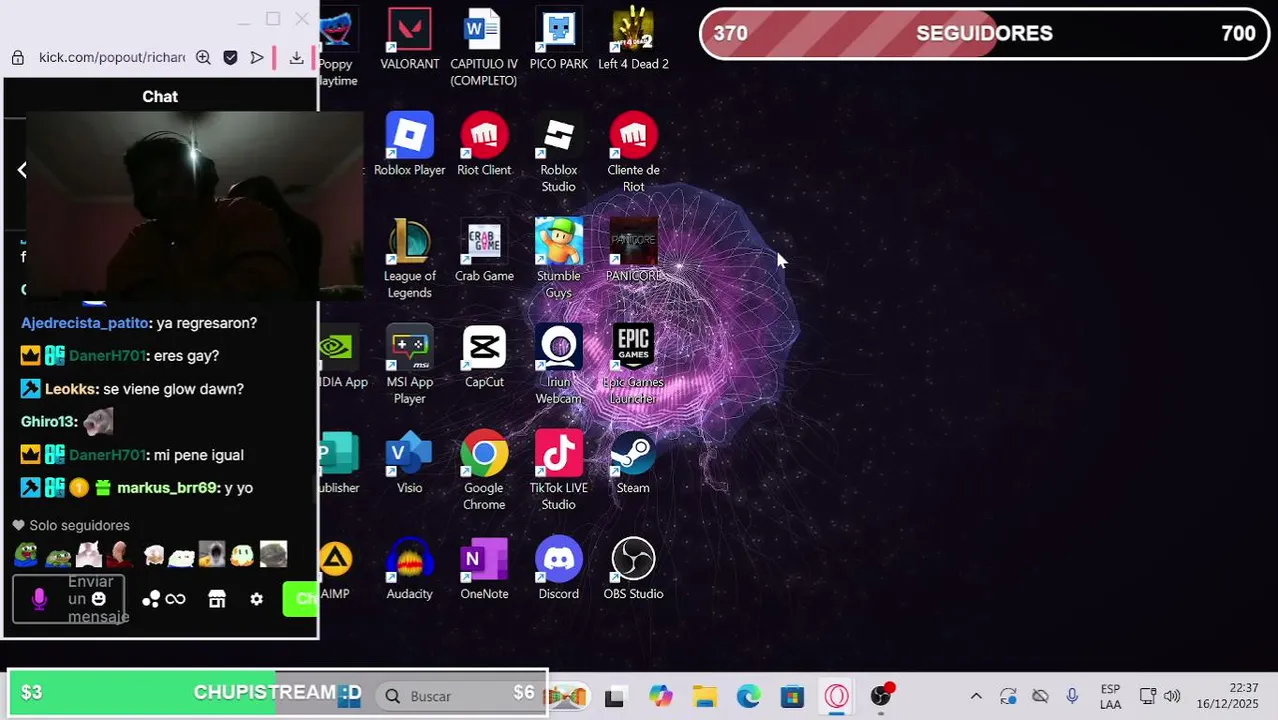Launch the Stumble Guys shortcut
Viewport: 1278px width, 720px height.
click(558, 259)
